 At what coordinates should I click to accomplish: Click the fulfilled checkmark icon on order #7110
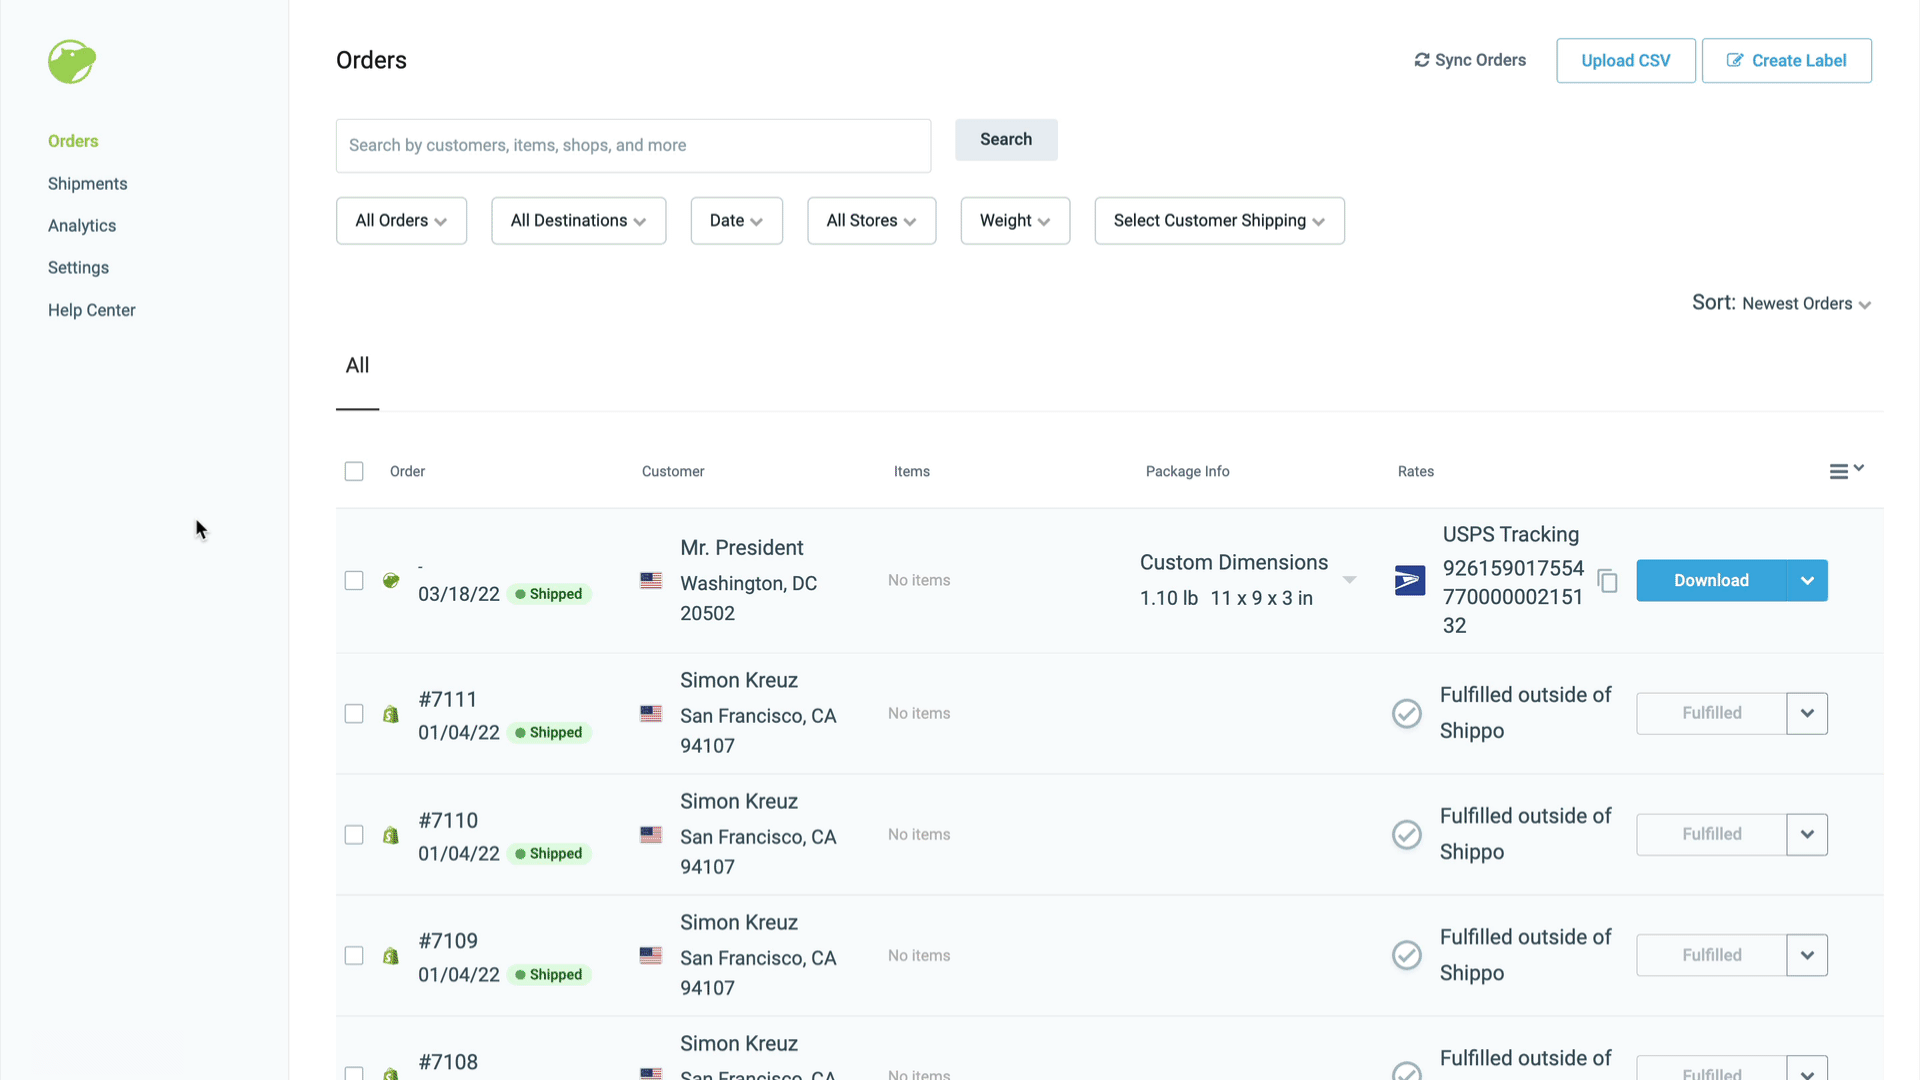(x=1406, y=833)
